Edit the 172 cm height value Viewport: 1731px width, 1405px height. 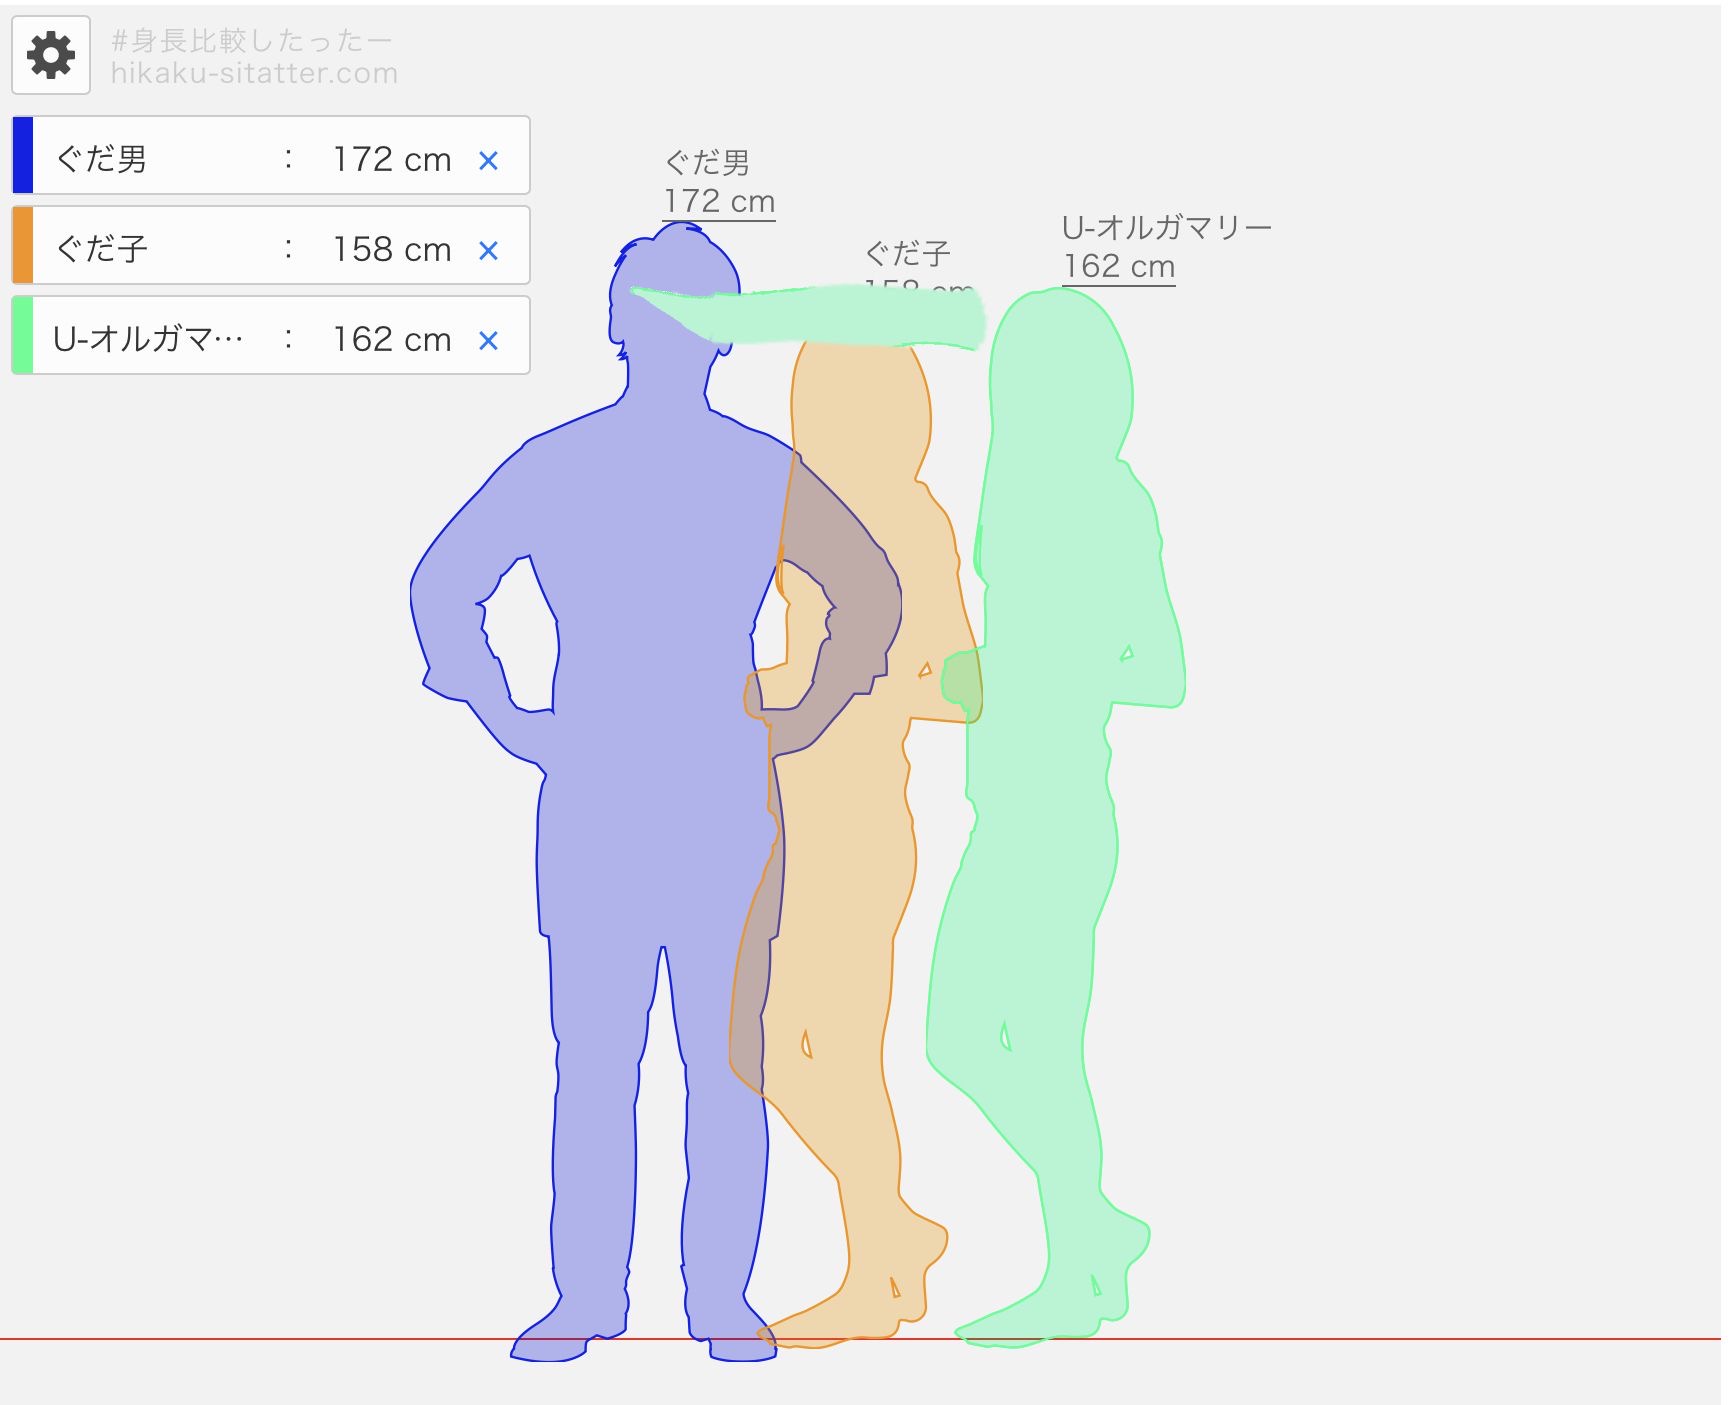coord(391,159)
